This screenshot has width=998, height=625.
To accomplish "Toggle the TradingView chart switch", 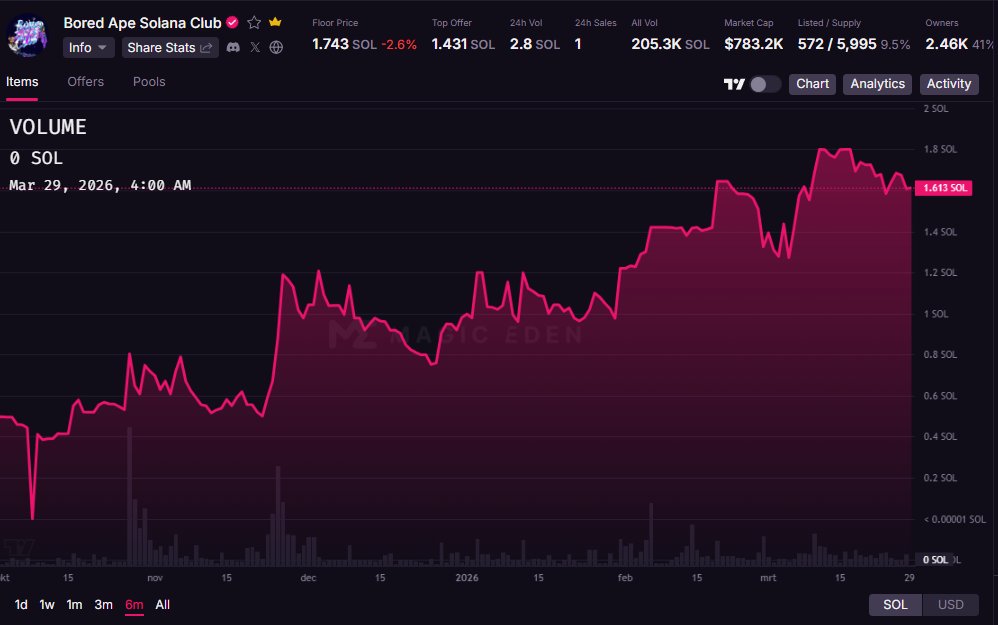I will 765,84.
